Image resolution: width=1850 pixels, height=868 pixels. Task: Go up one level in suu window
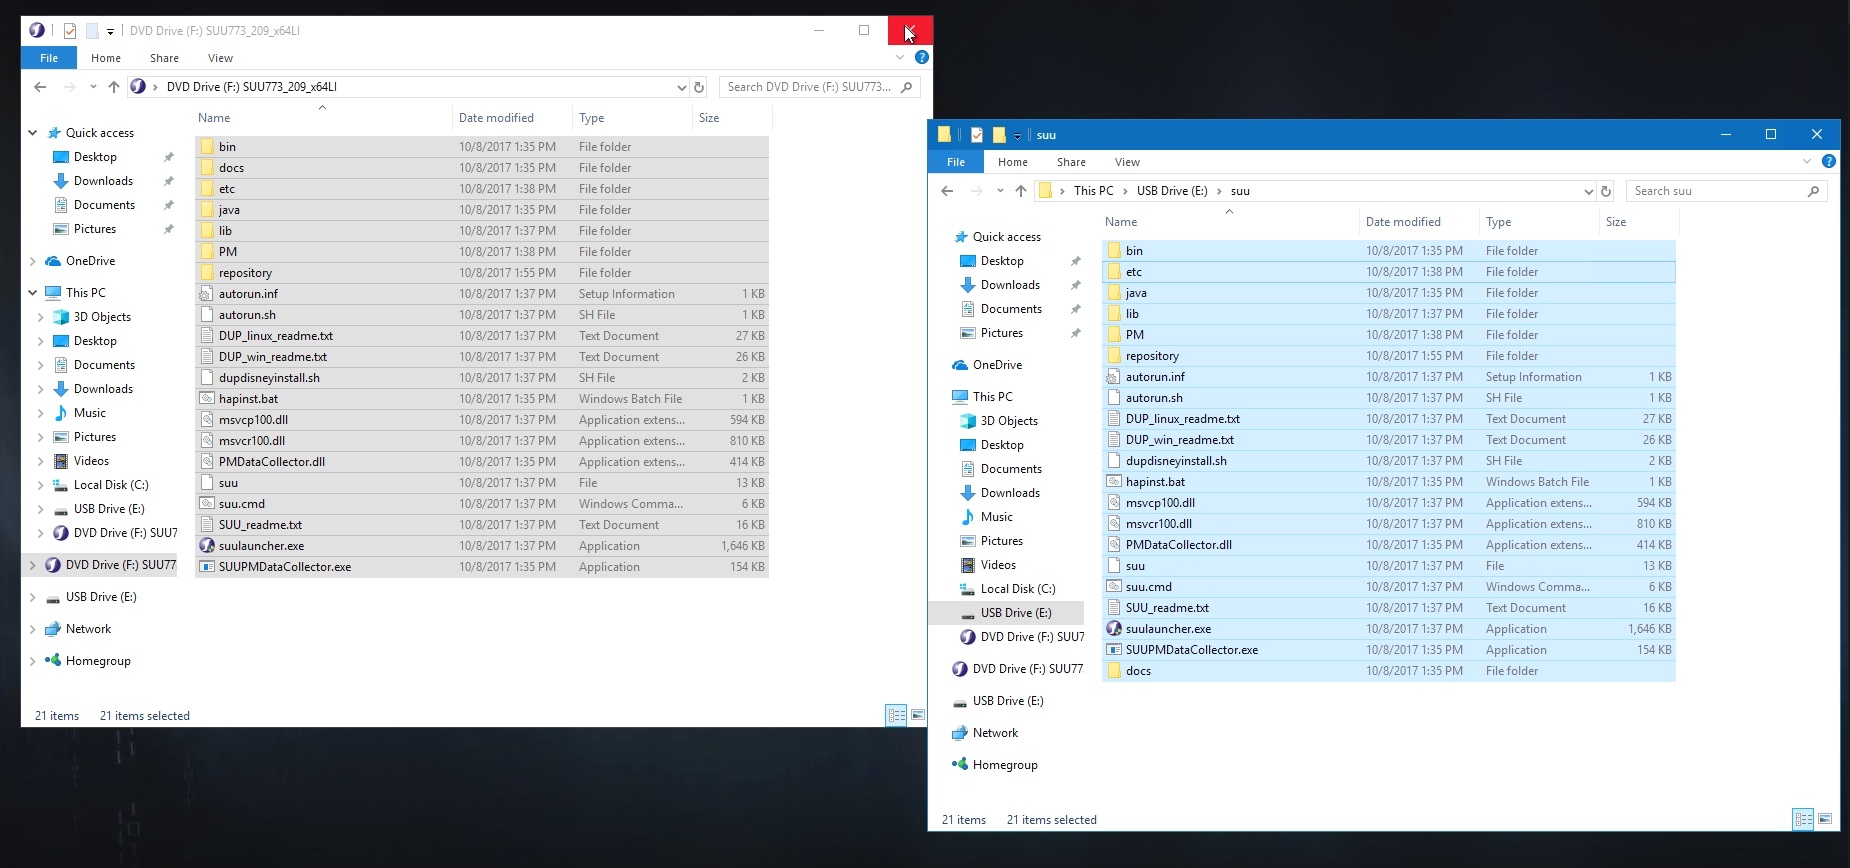pos(1021,191)
